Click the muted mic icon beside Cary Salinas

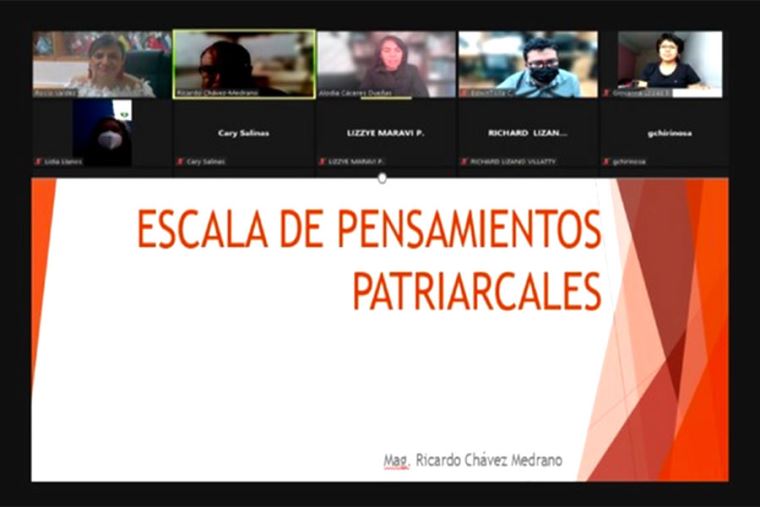180,161
